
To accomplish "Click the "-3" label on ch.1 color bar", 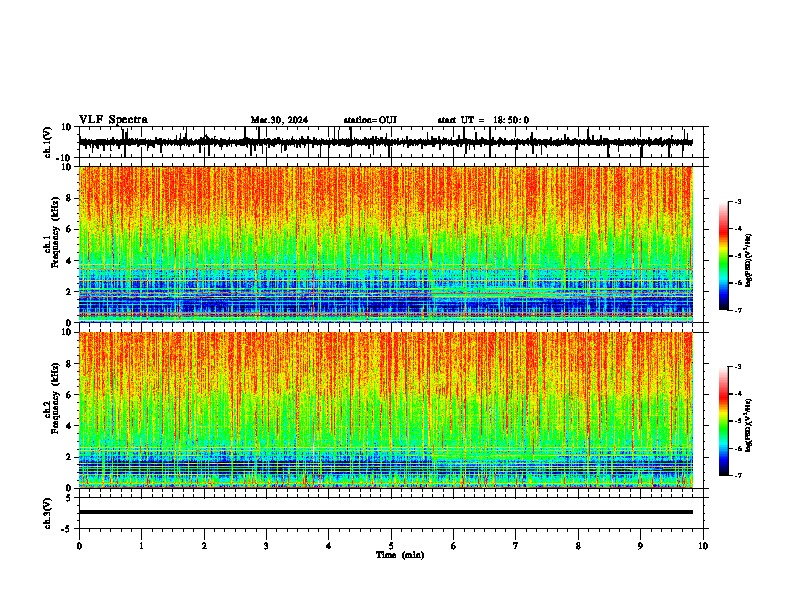I will [738, 202].
